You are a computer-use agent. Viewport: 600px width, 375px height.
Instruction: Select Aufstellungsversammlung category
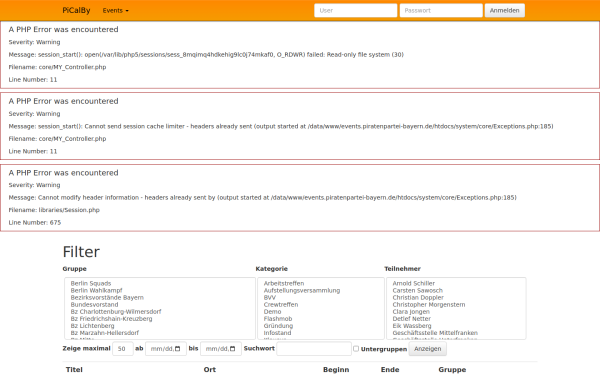(x=302, y=290)
